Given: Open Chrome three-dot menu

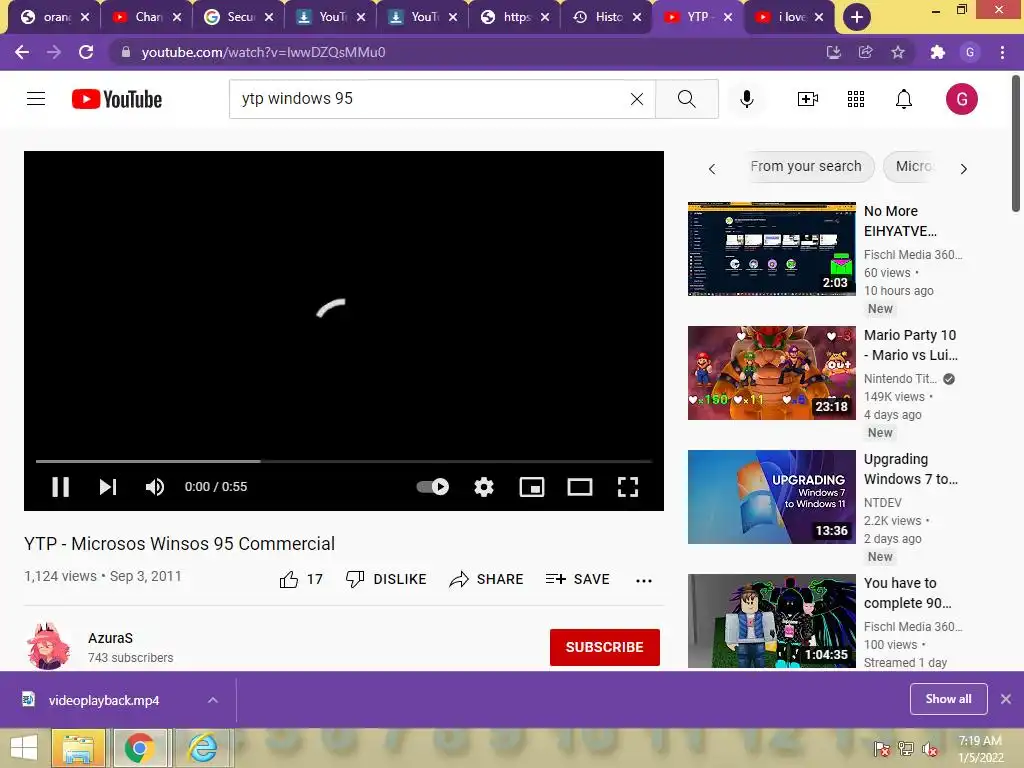Looking at the screenshot, I should pos(1002,52).
